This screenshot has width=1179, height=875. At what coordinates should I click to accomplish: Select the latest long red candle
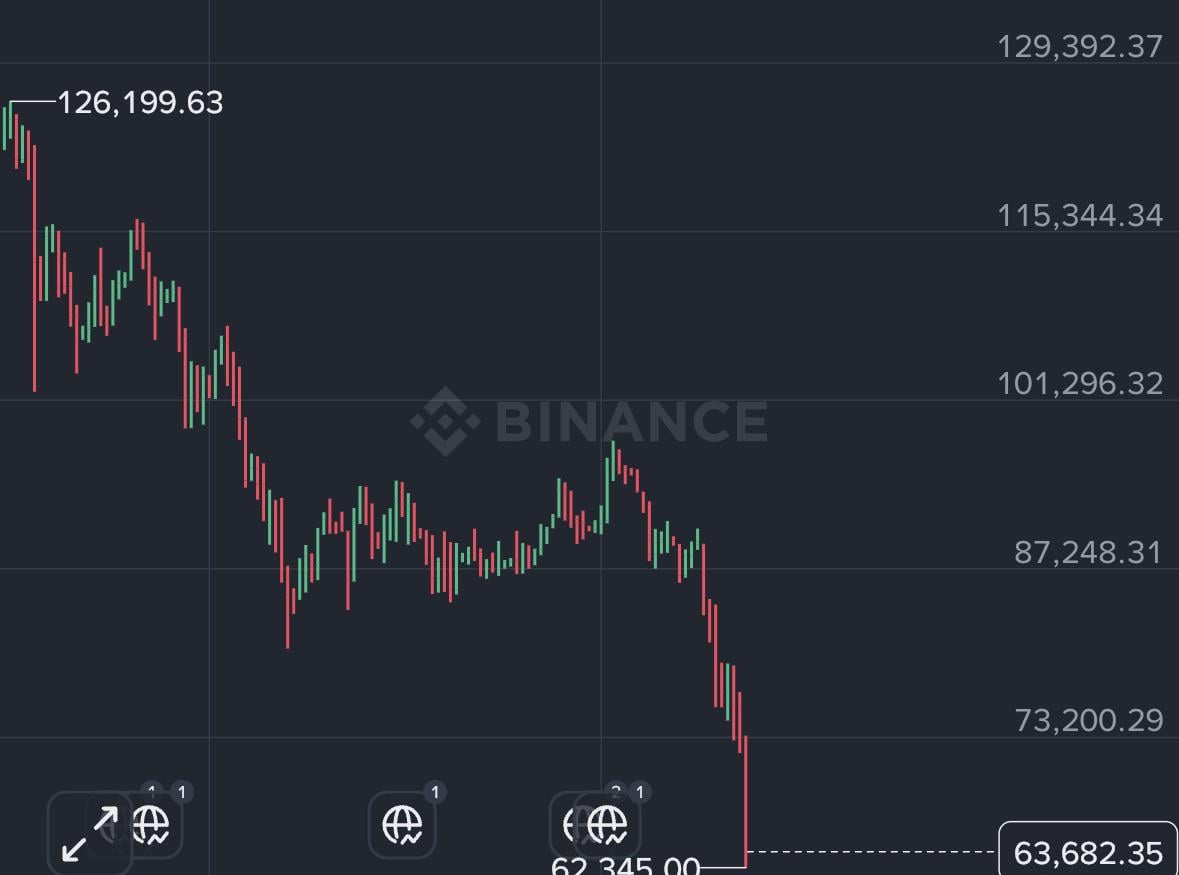click(746, 800)
